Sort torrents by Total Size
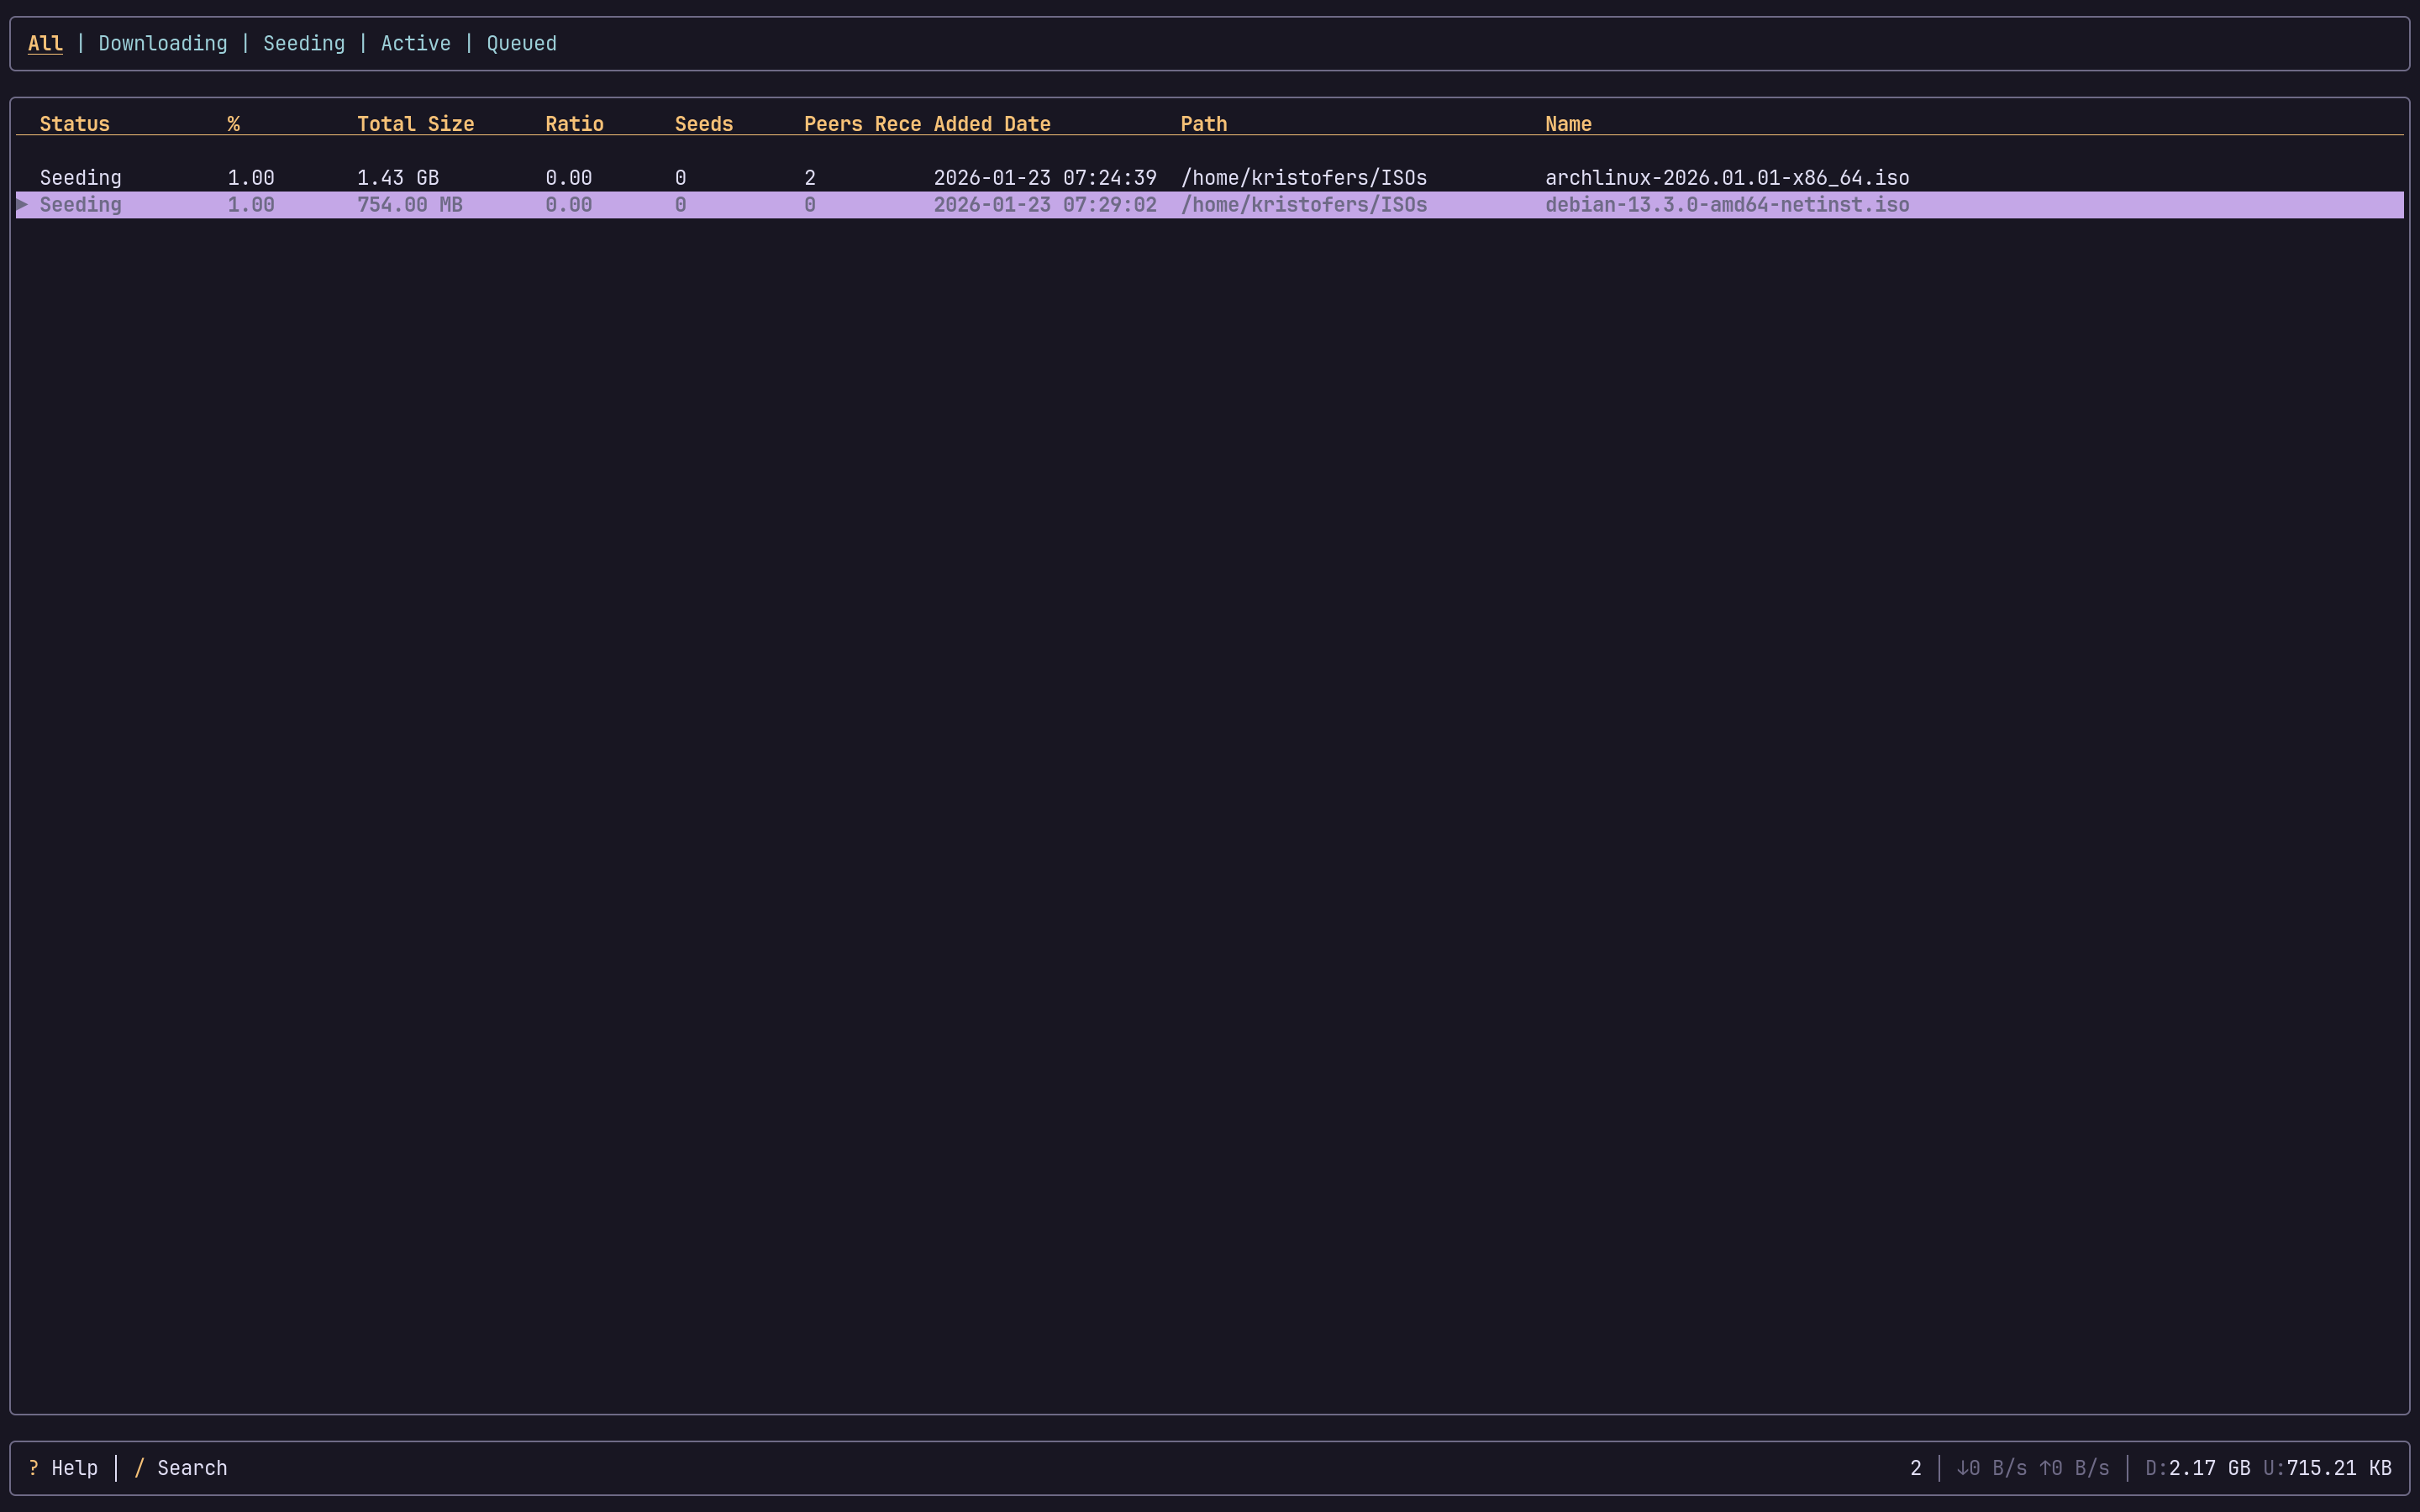 click(x=415, y=123)
